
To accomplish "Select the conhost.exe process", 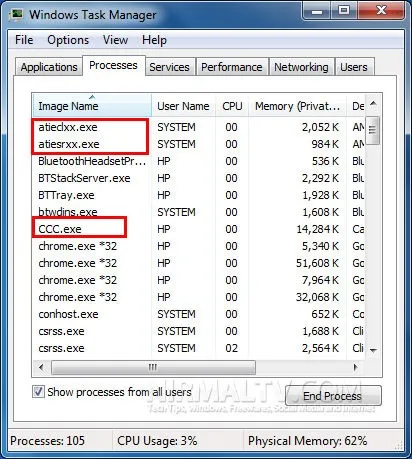I will (x=198, y=314).
